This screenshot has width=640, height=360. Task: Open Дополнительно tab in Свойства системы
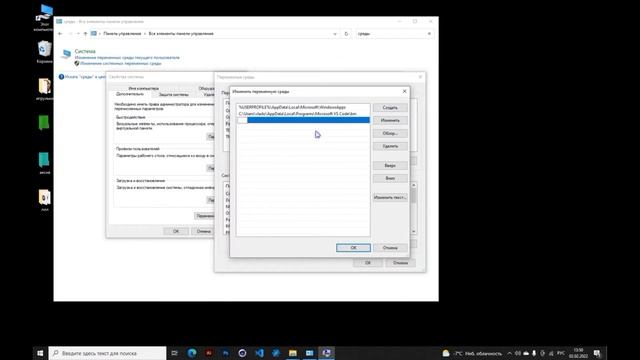[130, 94]
